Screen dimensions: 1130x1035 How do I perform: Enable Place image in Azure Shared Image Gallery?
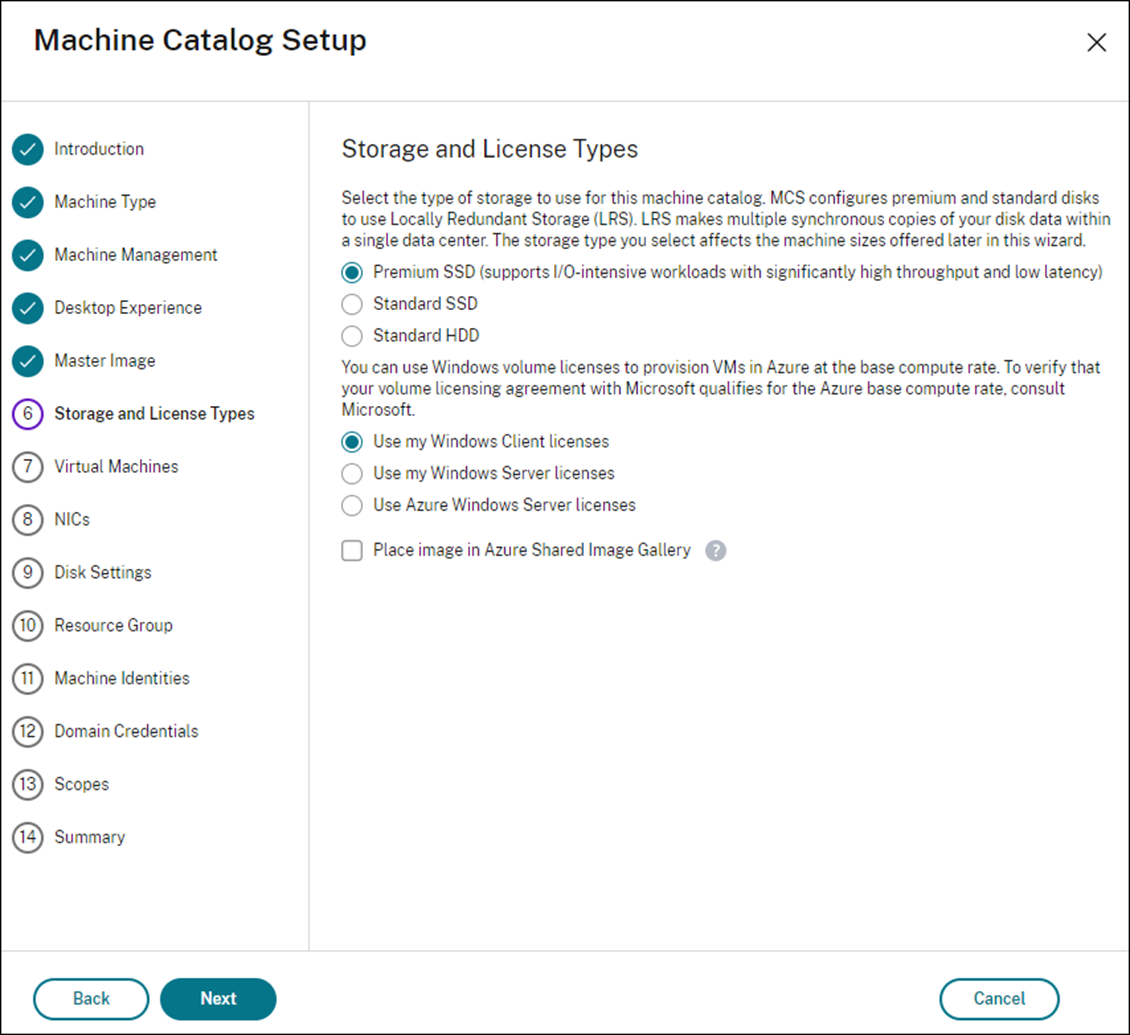(x=351, y=550)
